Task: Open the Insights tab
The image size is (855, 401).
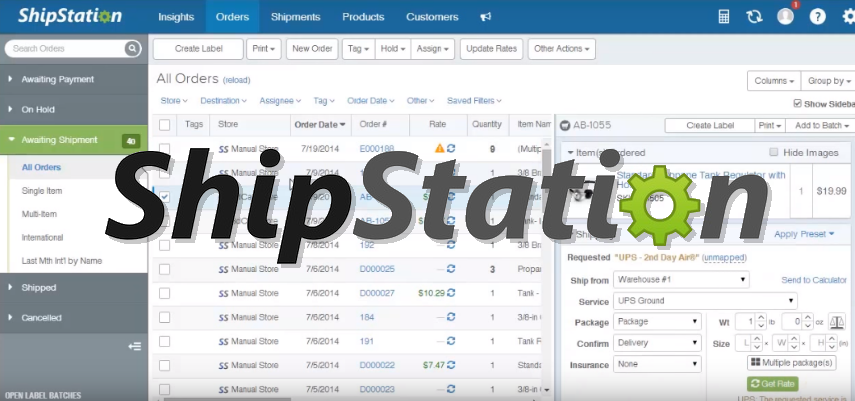Action: click(176, 17)
